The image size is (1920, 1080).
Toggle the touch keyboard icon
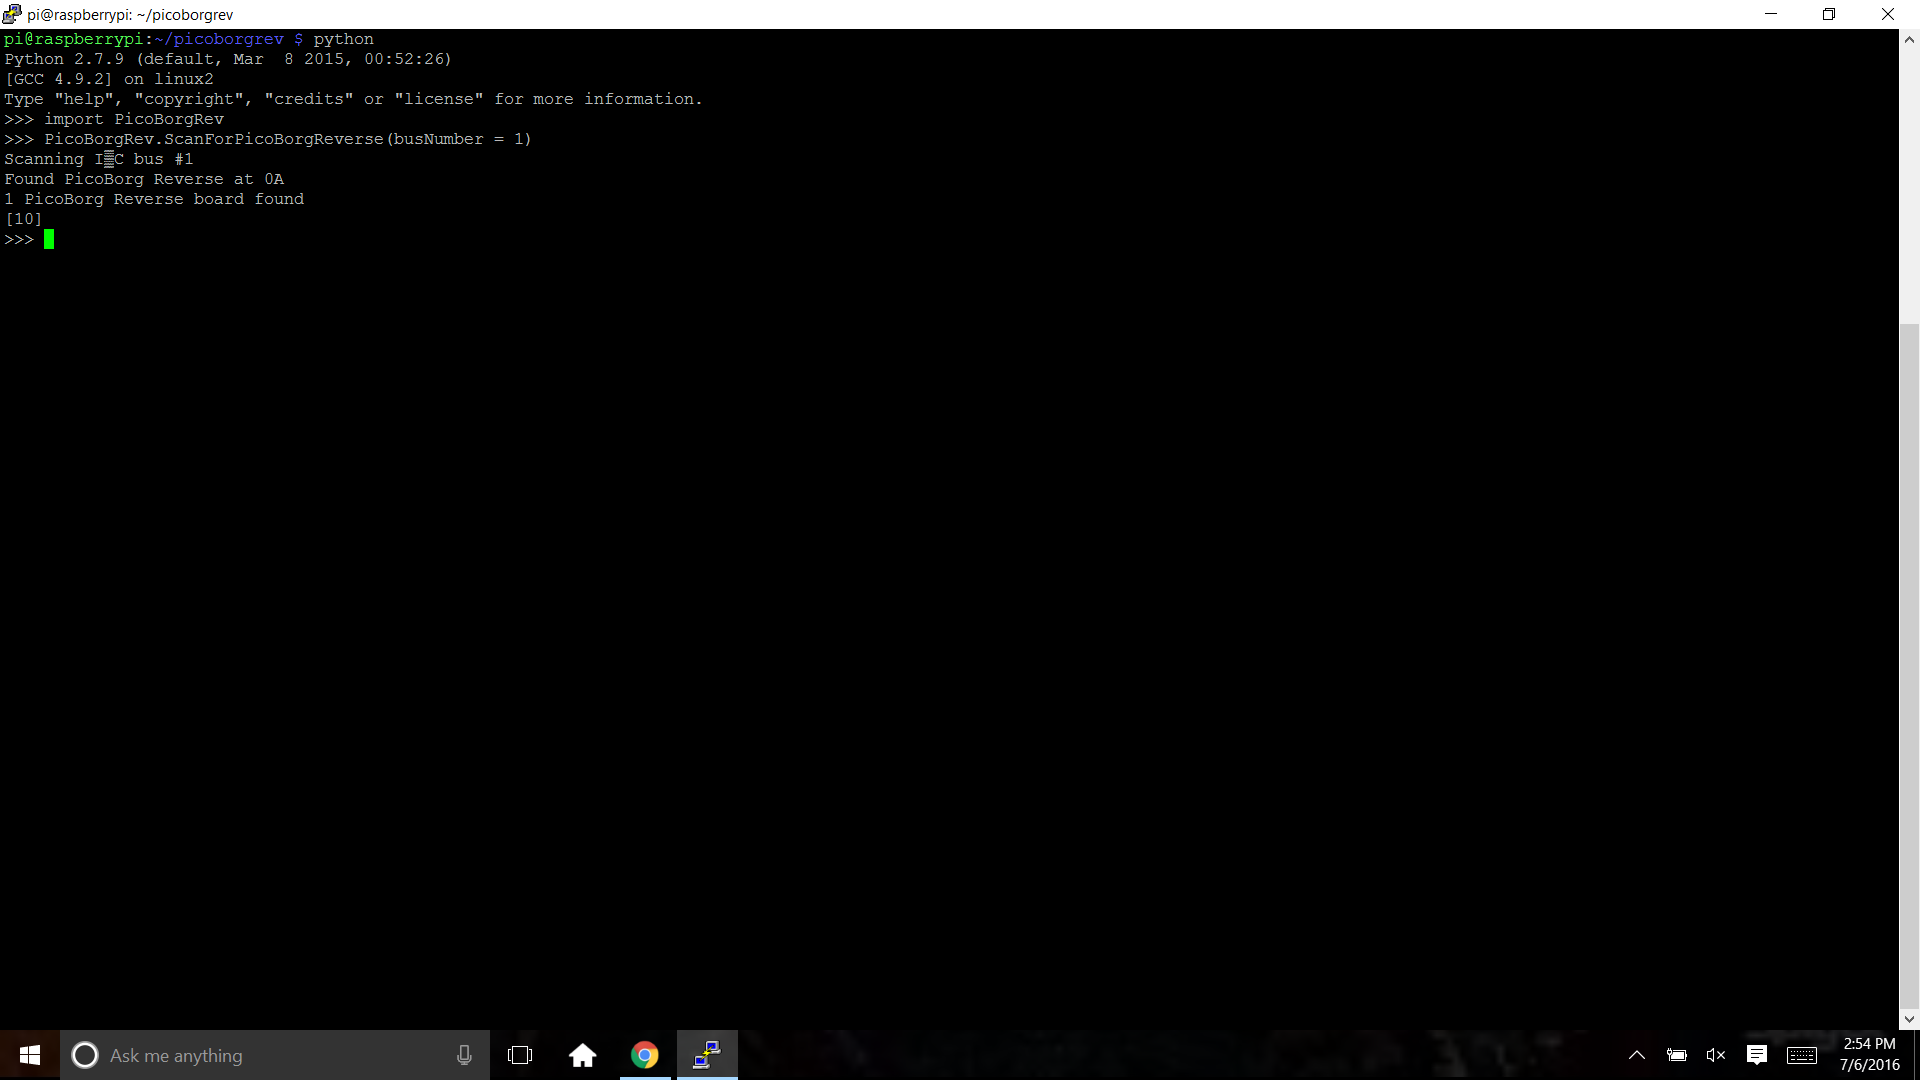[1802, 1055]
